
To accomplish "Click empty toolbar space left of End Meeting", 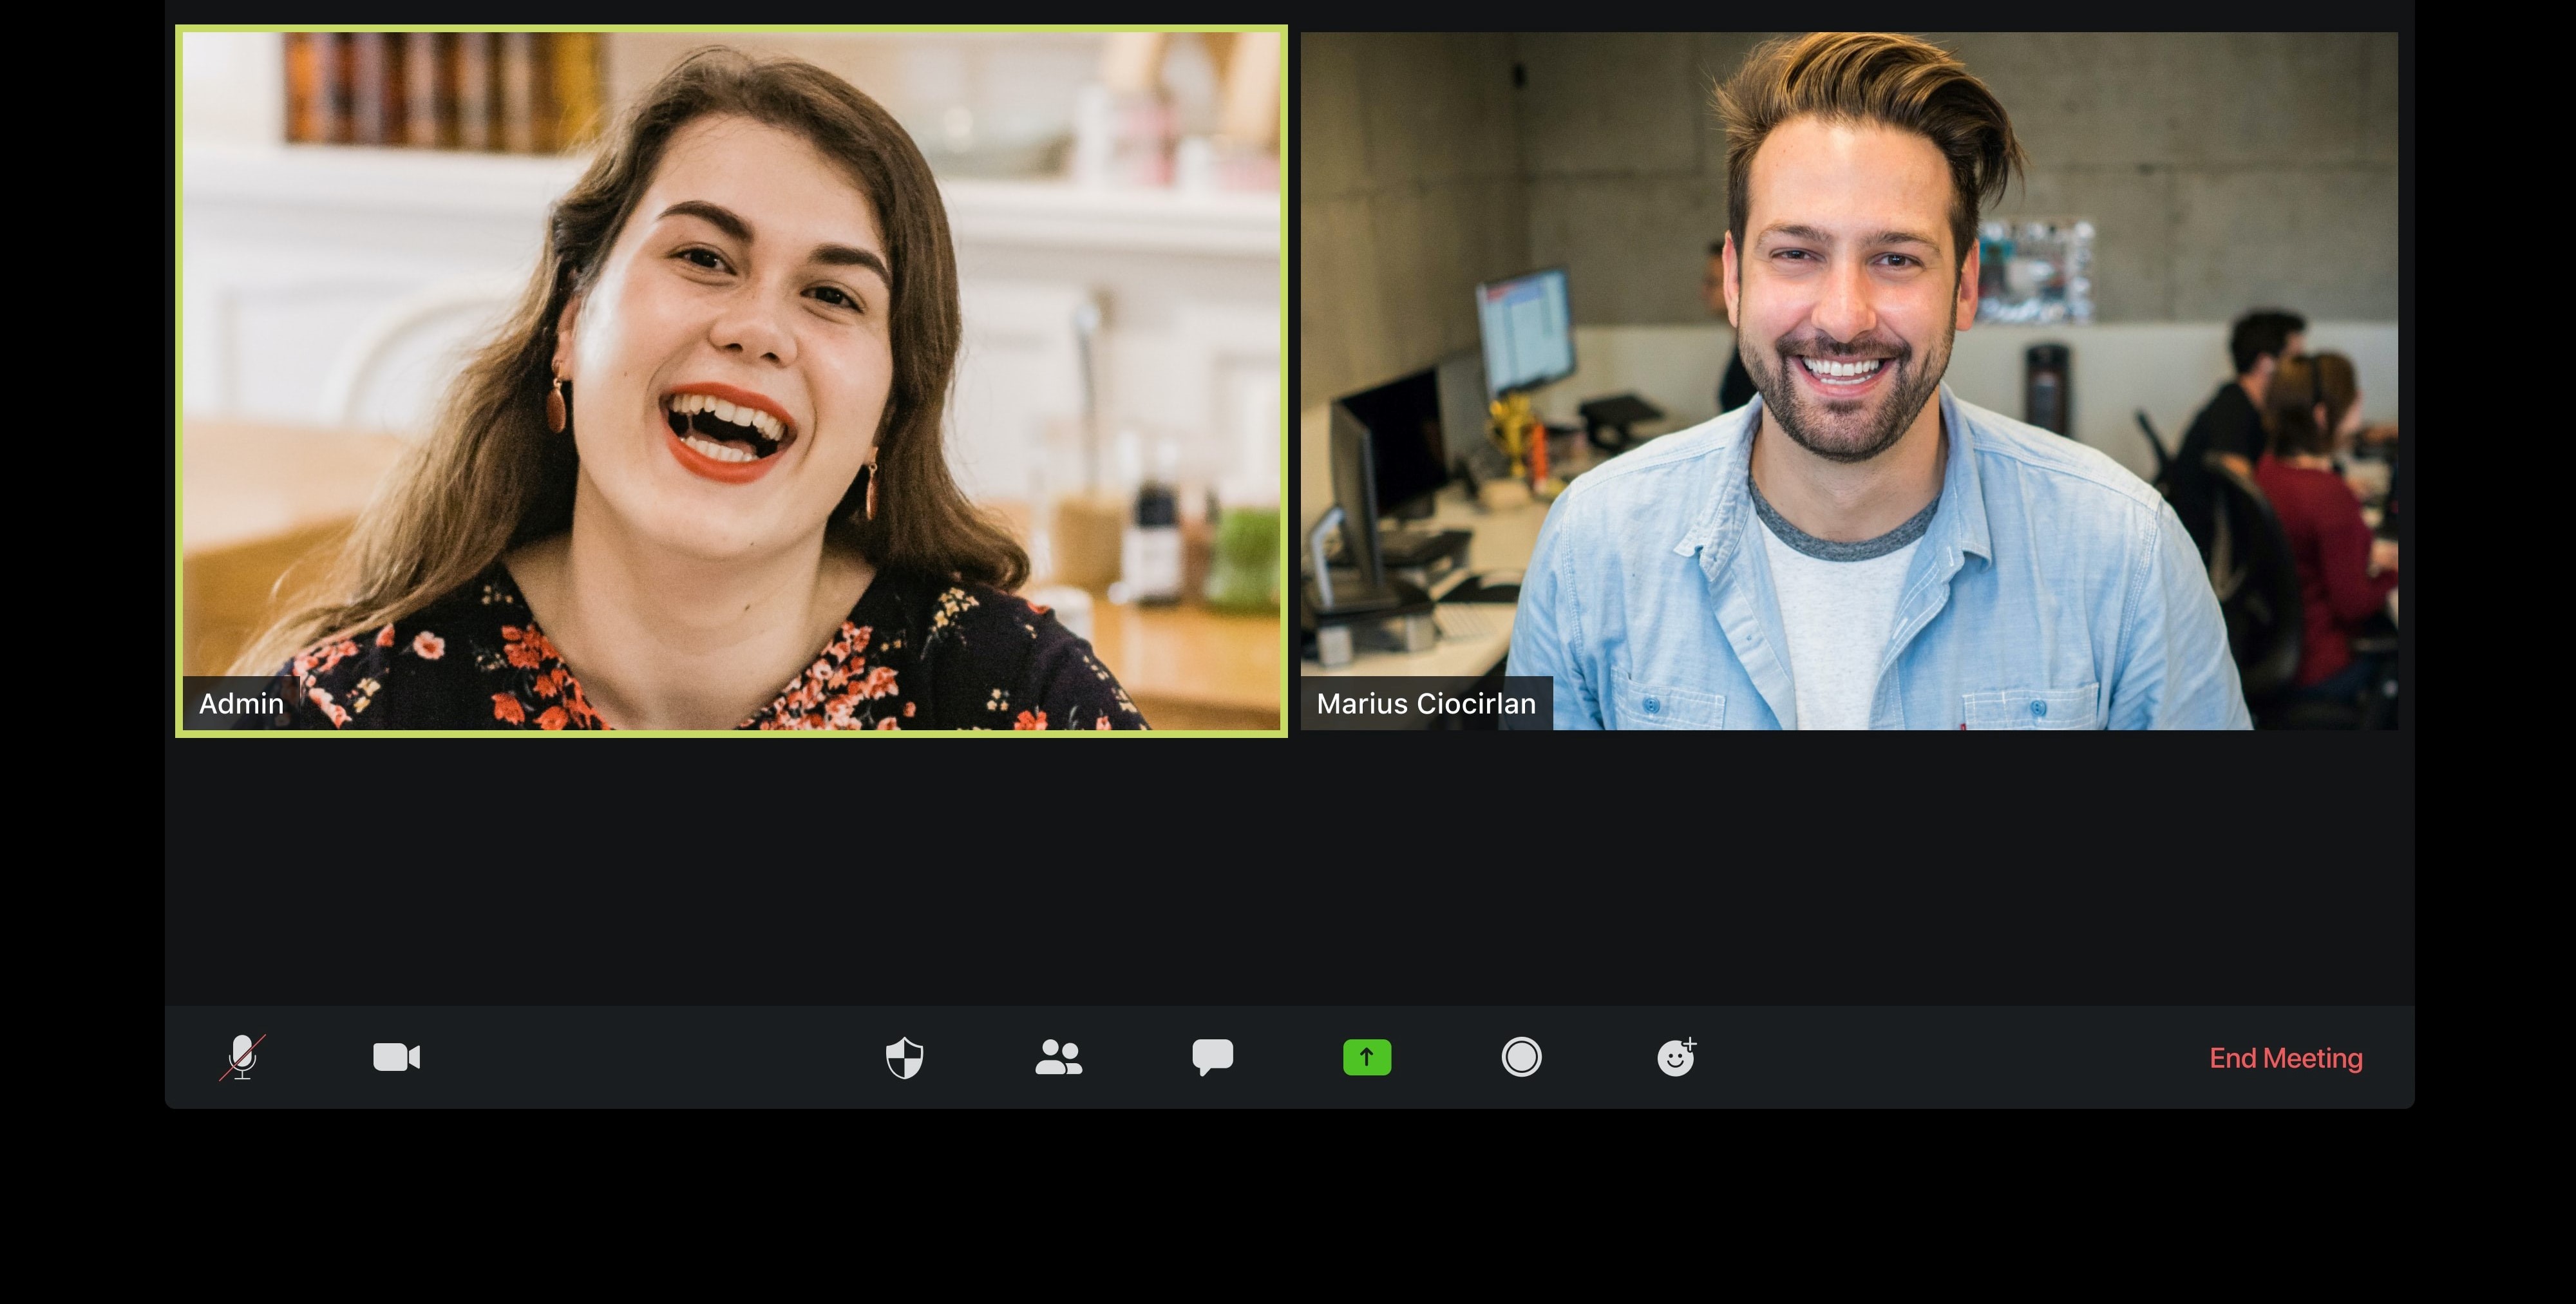I will 1950,1057.
